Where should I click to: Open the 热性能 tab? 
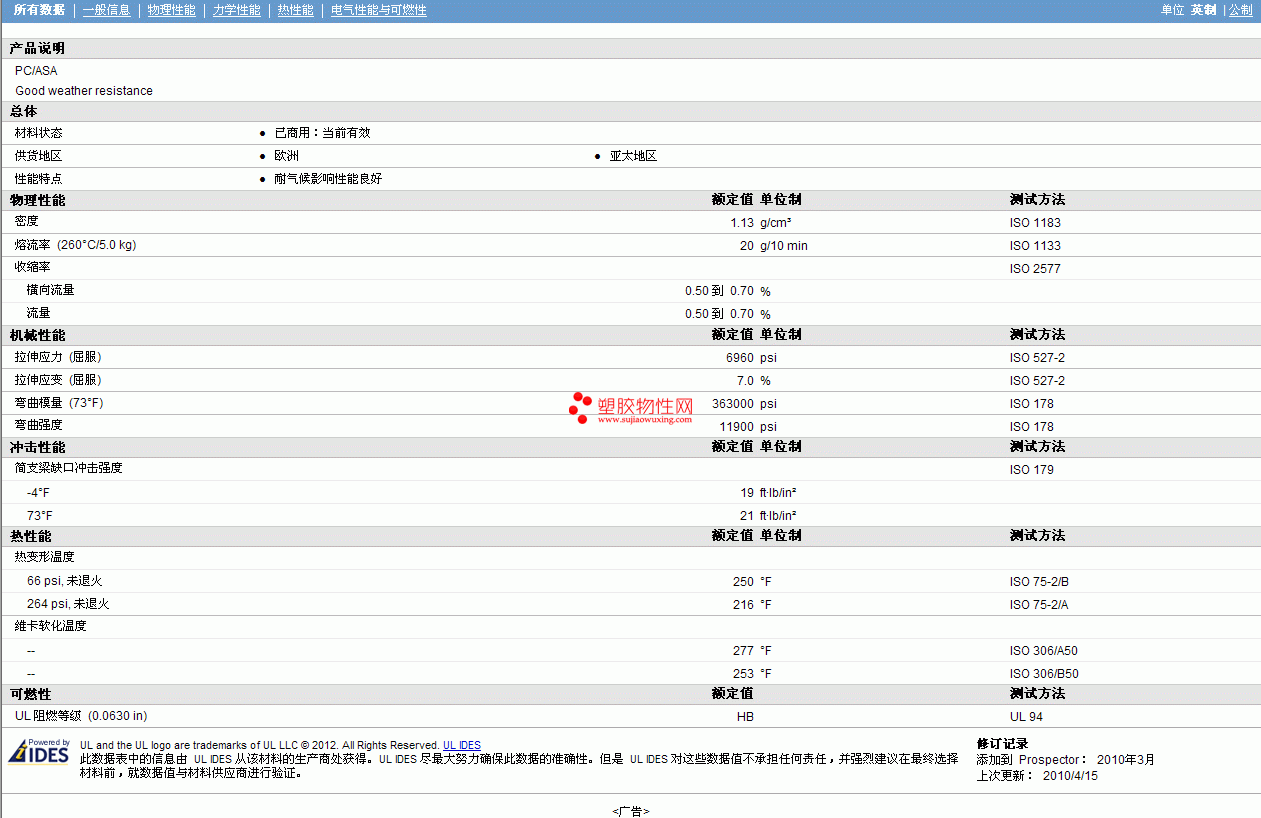pyautogui.click(x=295, y=10)
